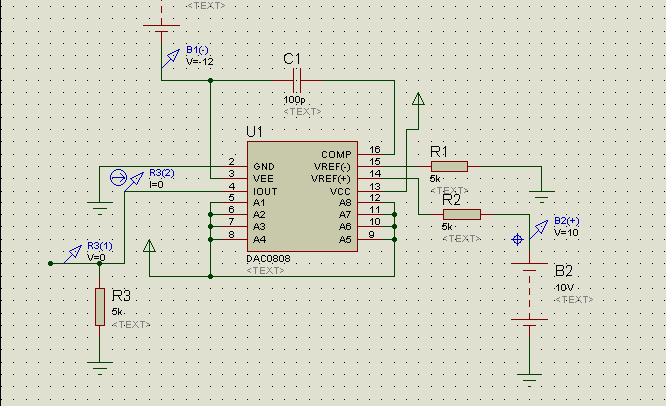The image size is (666, 406).
Task: Click the A1 pin label
Action: point(259,203)
